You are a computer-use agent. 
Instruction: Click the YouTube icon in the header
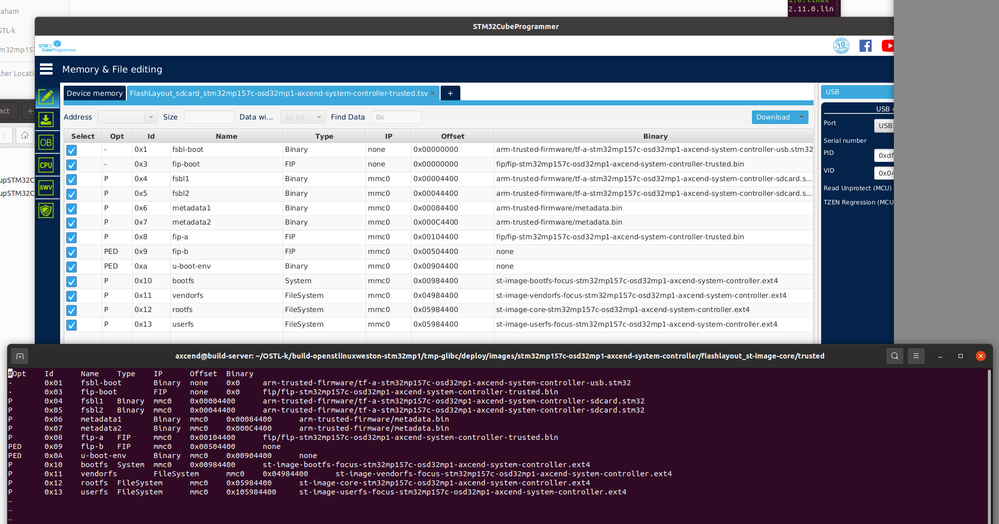888,46
